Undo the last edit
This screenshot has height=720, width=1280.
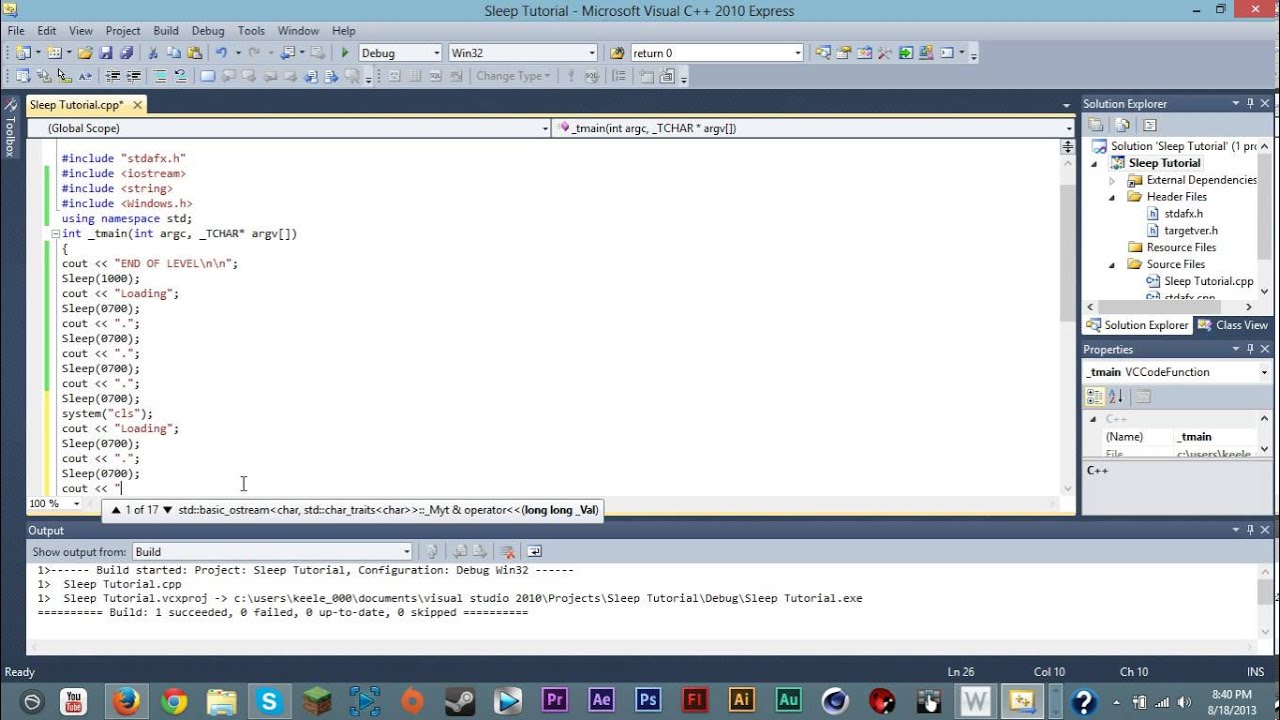tap(221, 53)
